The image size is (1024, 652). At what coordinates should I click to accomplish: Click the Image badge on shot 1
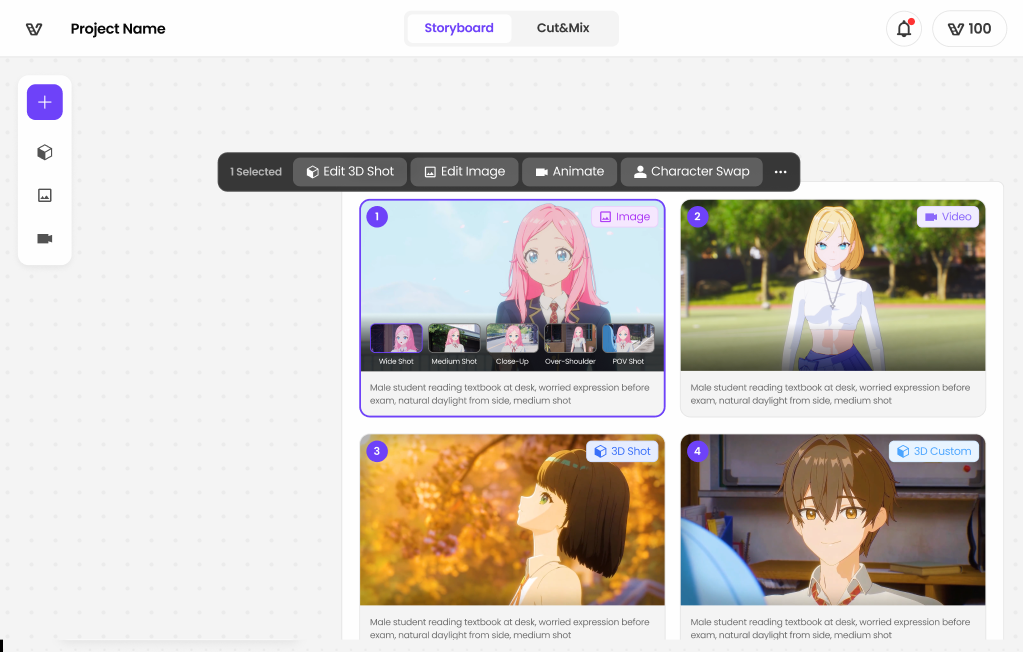click(624, 216)
